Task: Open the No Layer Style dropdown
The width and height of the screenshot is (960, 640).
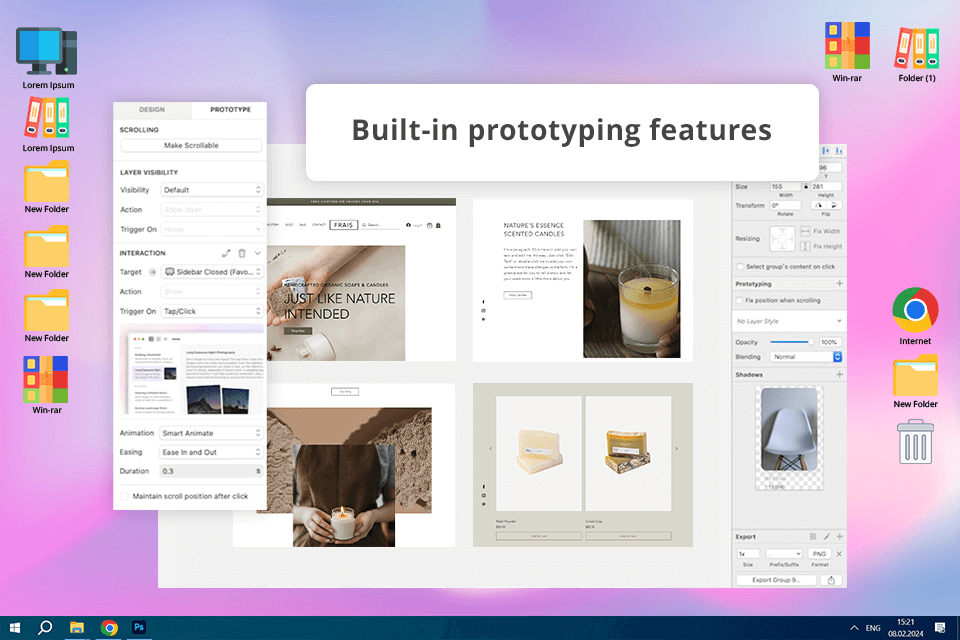Action: click(x=789, y=321)
